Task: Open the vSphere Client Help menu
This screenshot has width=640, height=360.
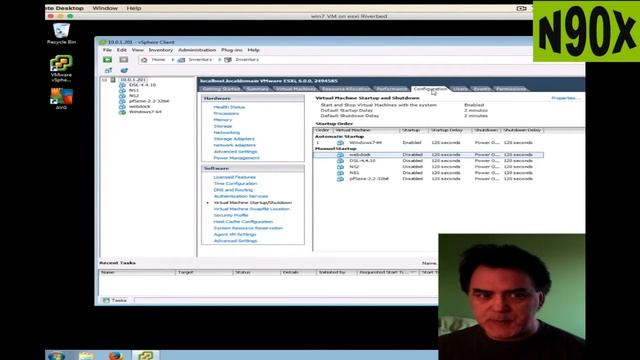Action: coord(253,50)
